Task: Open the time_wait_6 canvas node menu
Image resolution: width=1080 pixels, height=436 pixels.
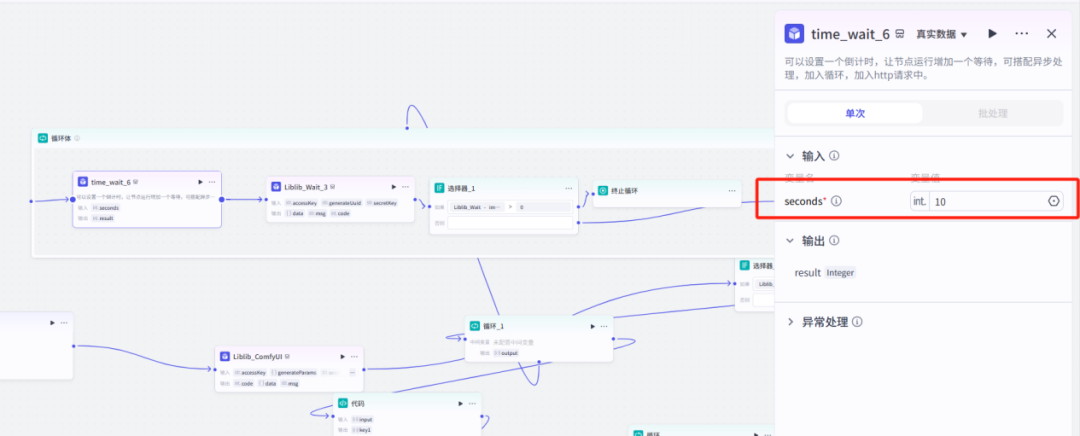Action: (x=212, y=182)
